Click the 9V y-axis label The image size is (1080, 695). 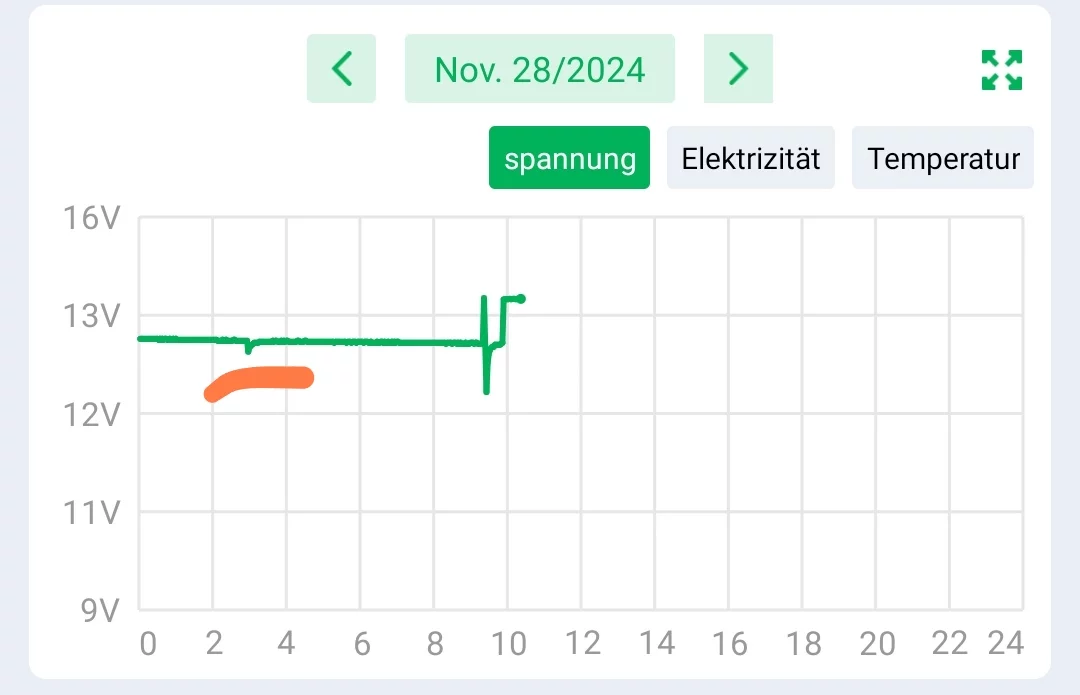coord(100,609)
